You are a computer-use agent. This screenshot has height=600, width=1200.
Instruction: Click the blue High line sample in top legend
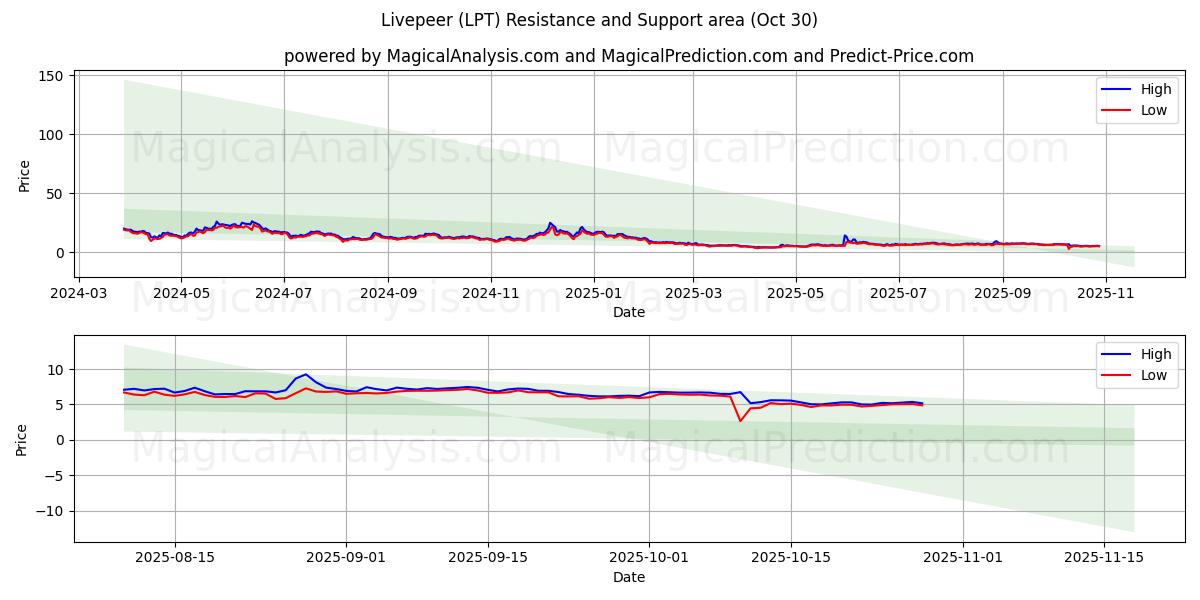(x=1117, y=89)
